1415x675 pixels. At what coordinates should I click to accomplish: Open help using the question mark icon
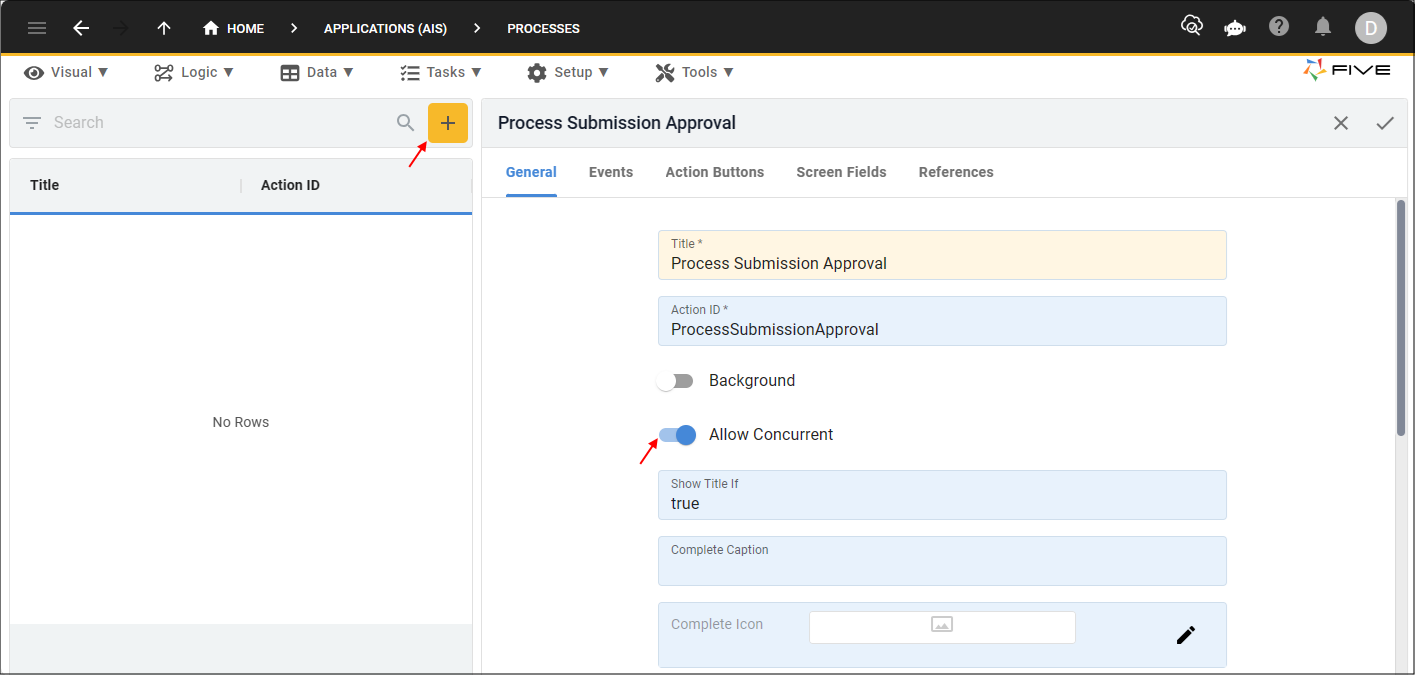pyautogui.click(x=1278, y=27)
